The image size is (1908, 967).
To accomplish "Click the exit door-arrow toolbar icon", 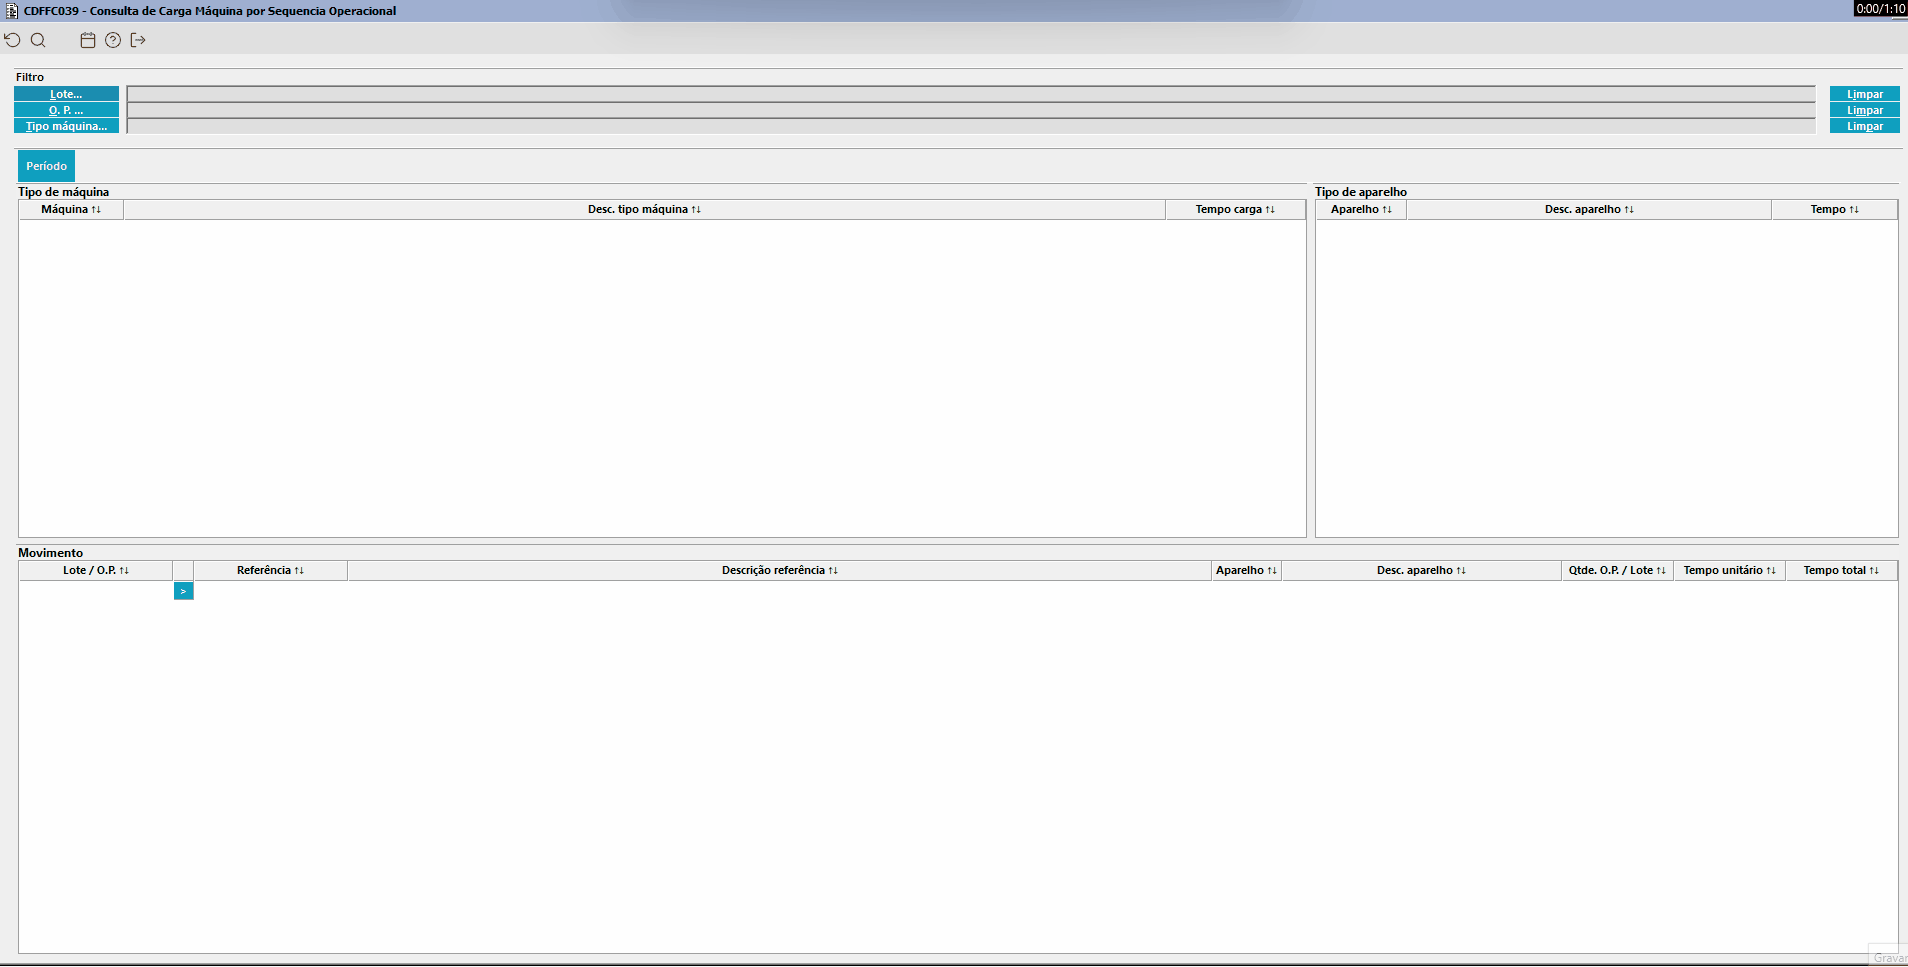I will 138,40.
